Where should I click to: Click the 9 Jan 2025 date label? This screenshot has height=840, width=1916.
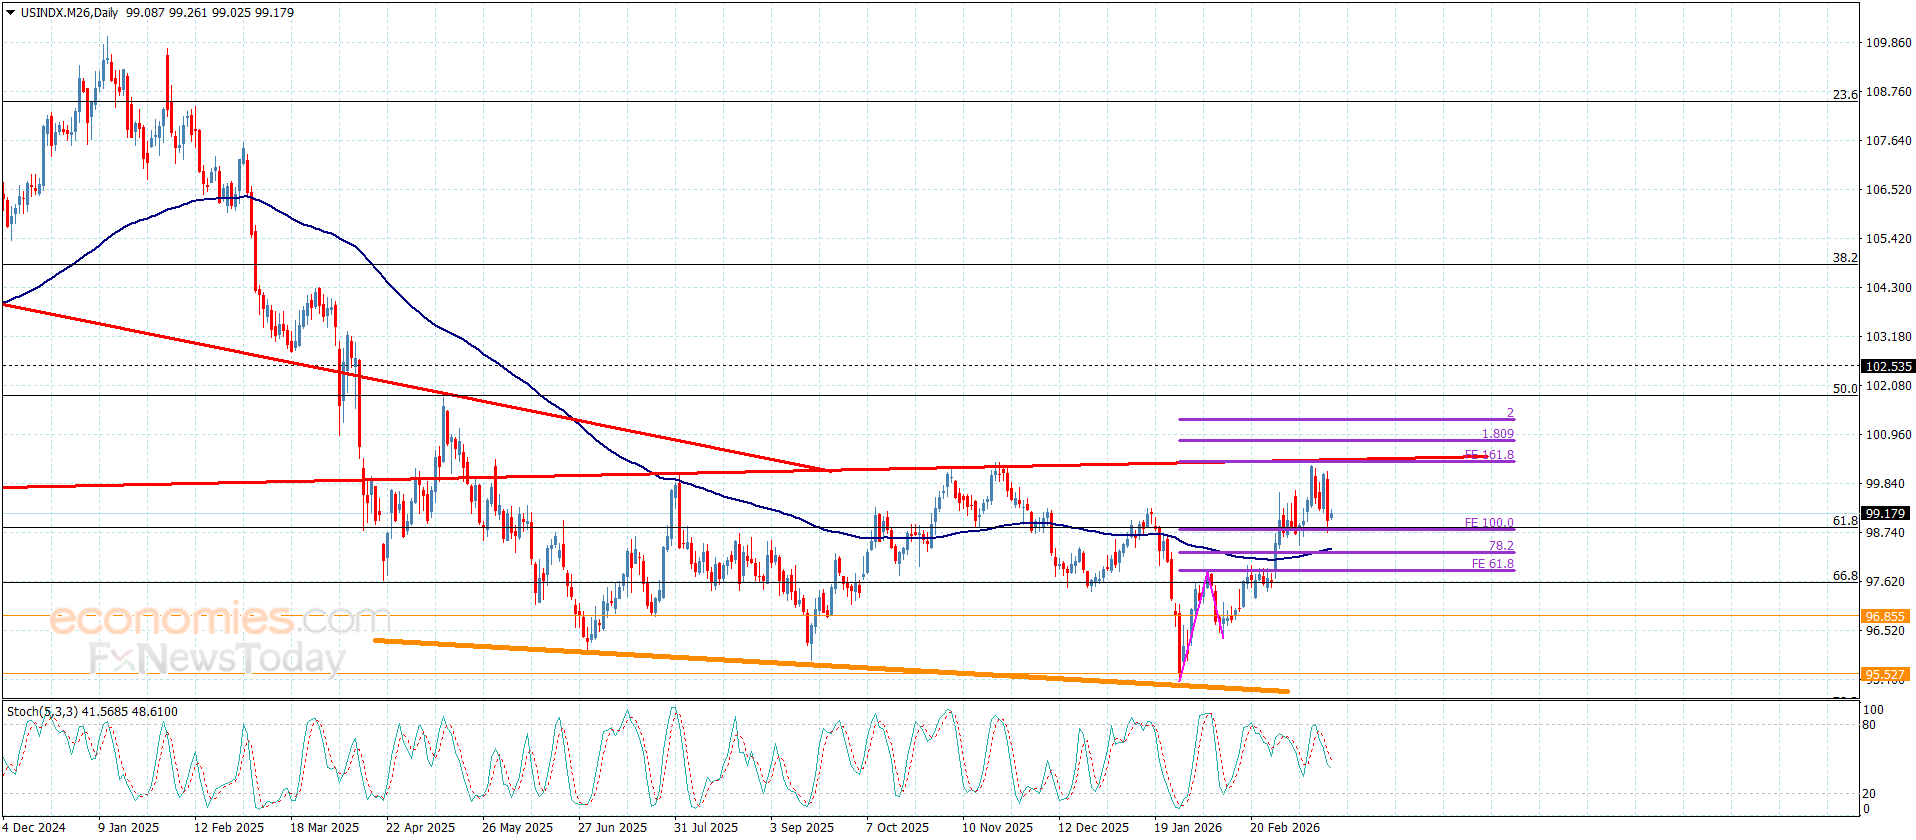tap(128, 827)
